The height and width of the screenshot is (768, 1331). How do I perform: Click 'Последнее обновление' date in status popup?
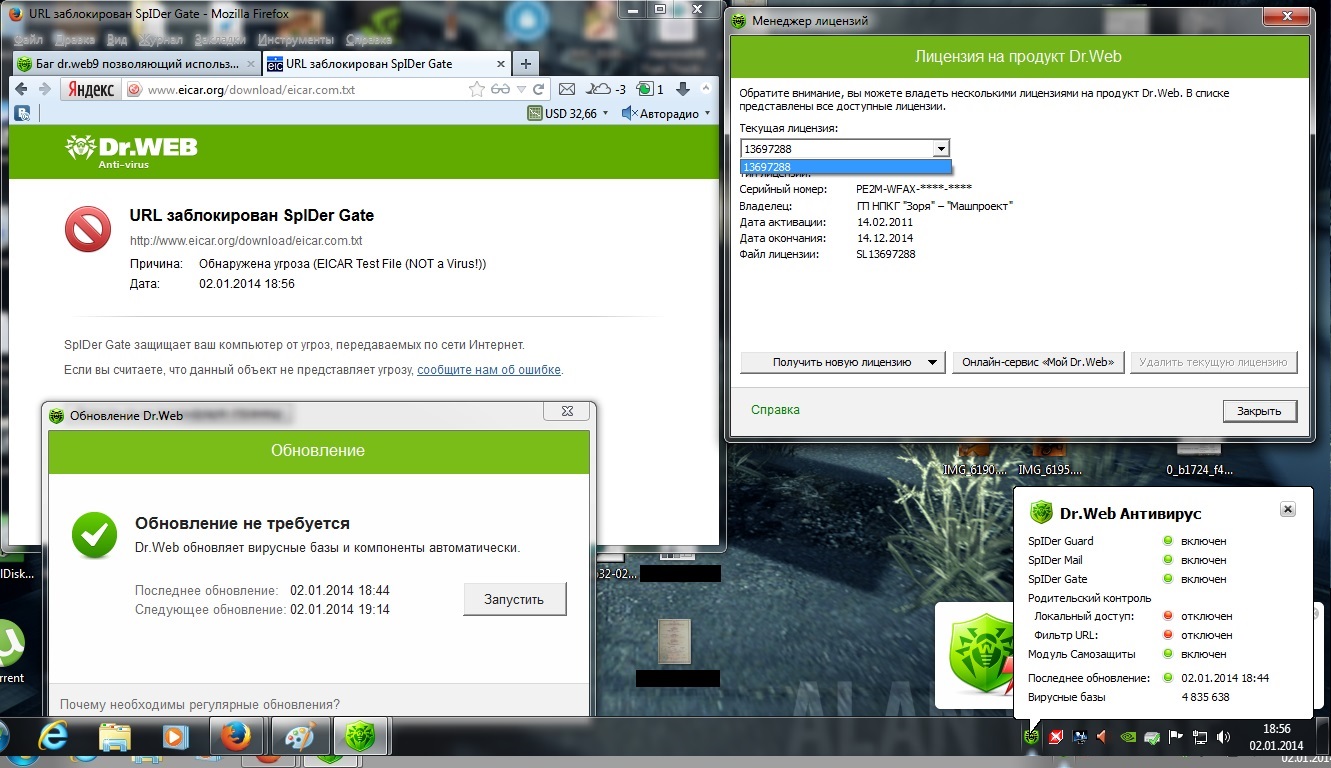pyautogui.click(x=1225, y=678)
